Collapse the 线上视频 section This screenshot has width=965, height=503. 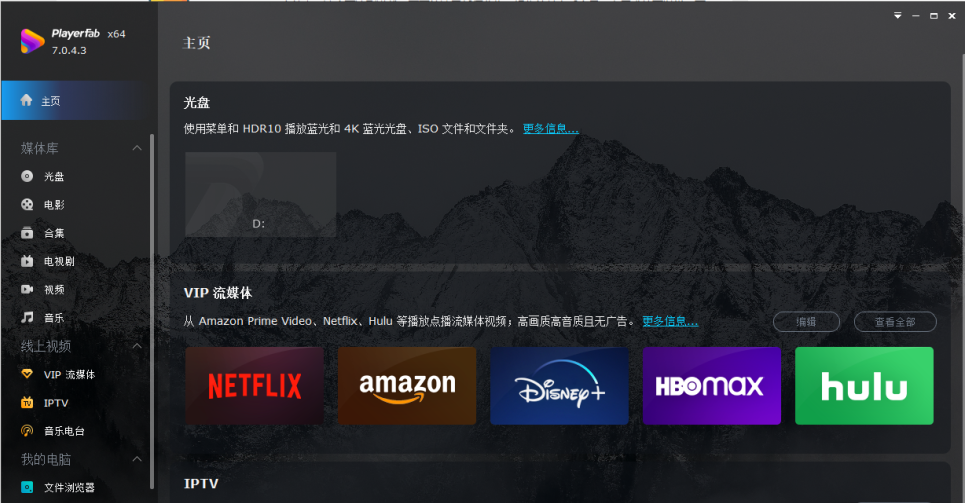pos(137,346)
